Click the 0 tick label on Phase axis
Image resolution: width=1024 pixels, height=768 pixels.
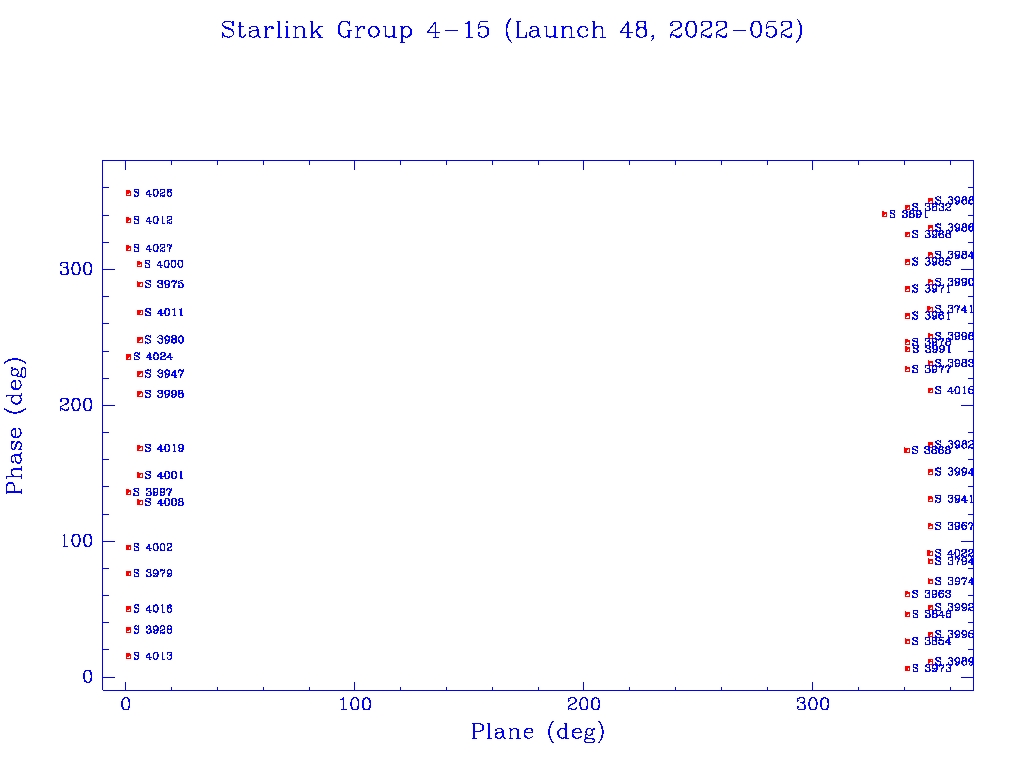coord(88,677)
